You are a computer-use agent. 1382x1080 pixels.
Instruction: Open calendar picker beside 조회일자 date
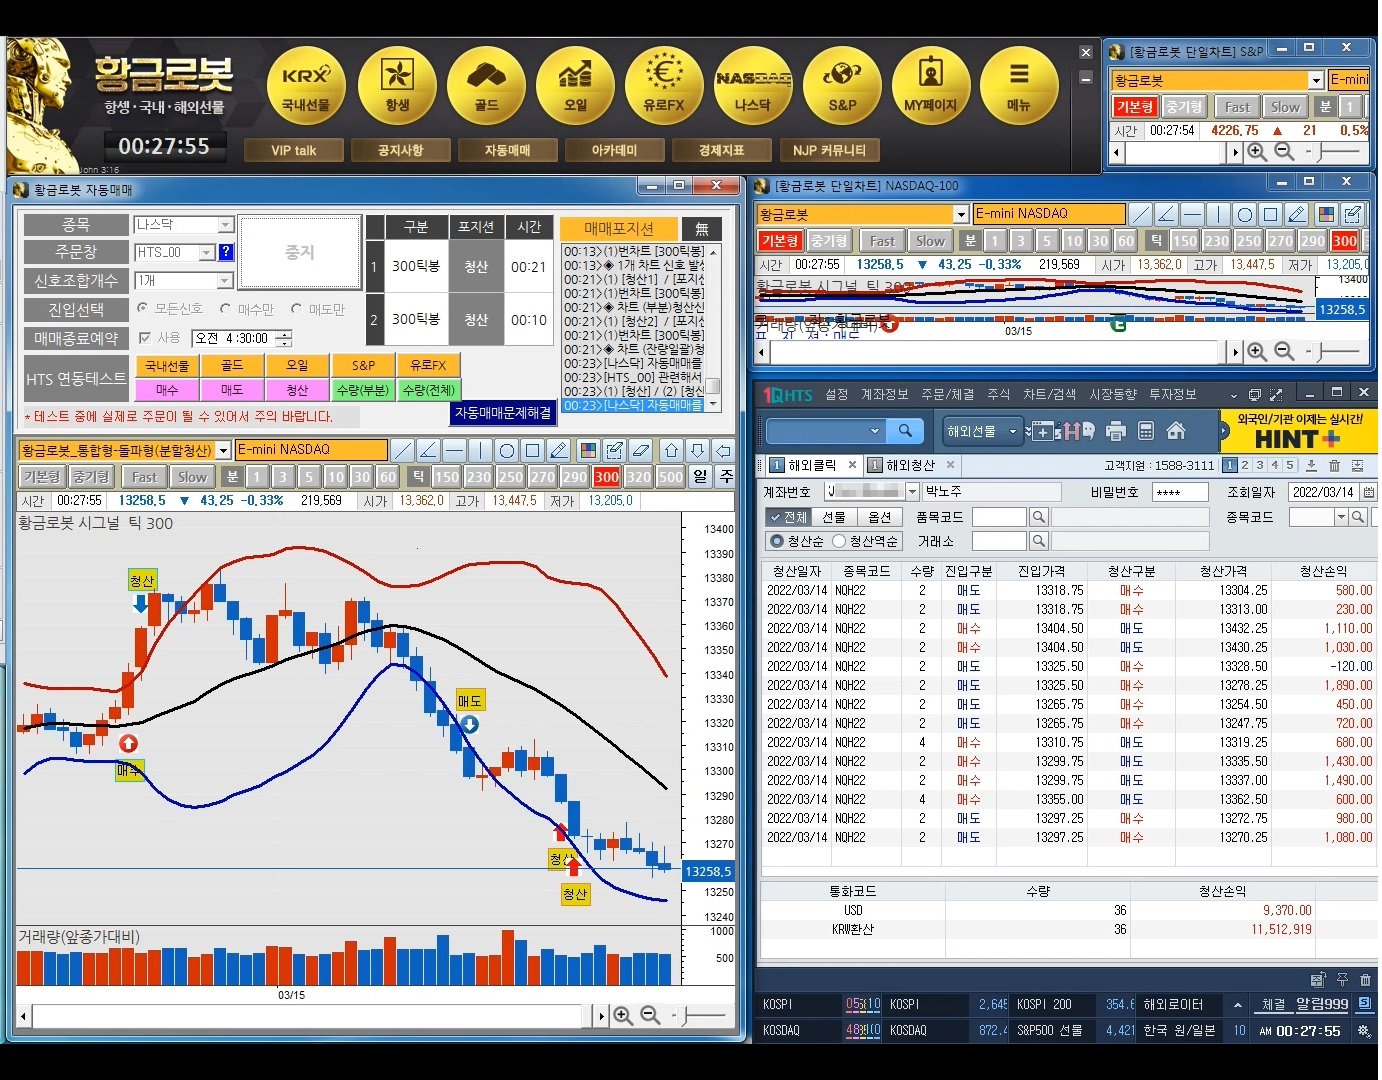click(1369, 492)
